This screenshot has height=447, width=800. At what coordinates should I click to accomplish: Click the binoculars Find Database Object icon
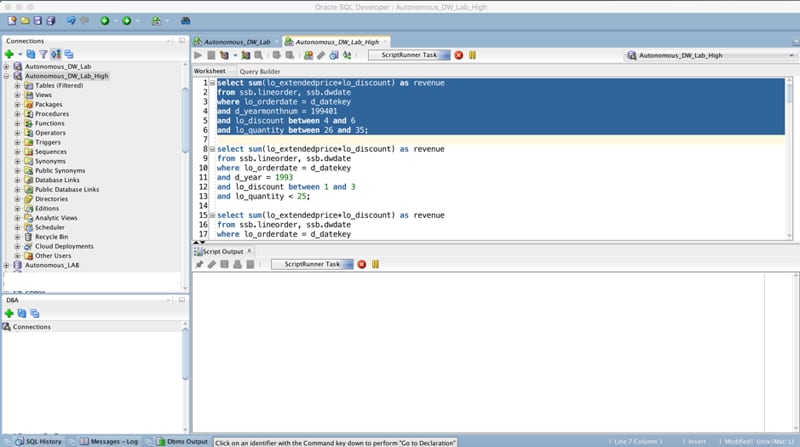click(186, 20)
